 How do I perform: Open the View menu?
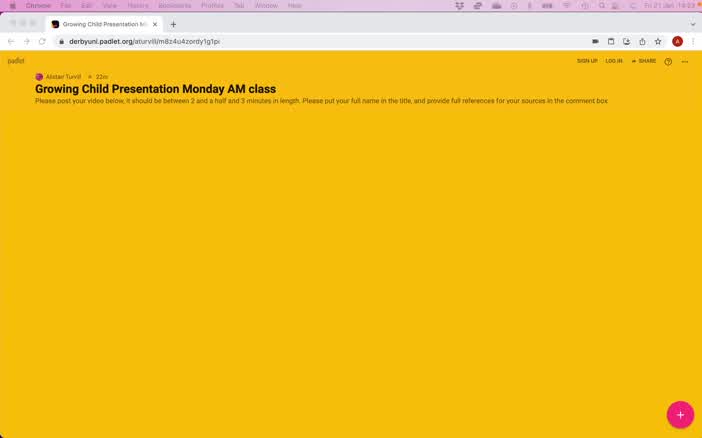pos(110,5)
